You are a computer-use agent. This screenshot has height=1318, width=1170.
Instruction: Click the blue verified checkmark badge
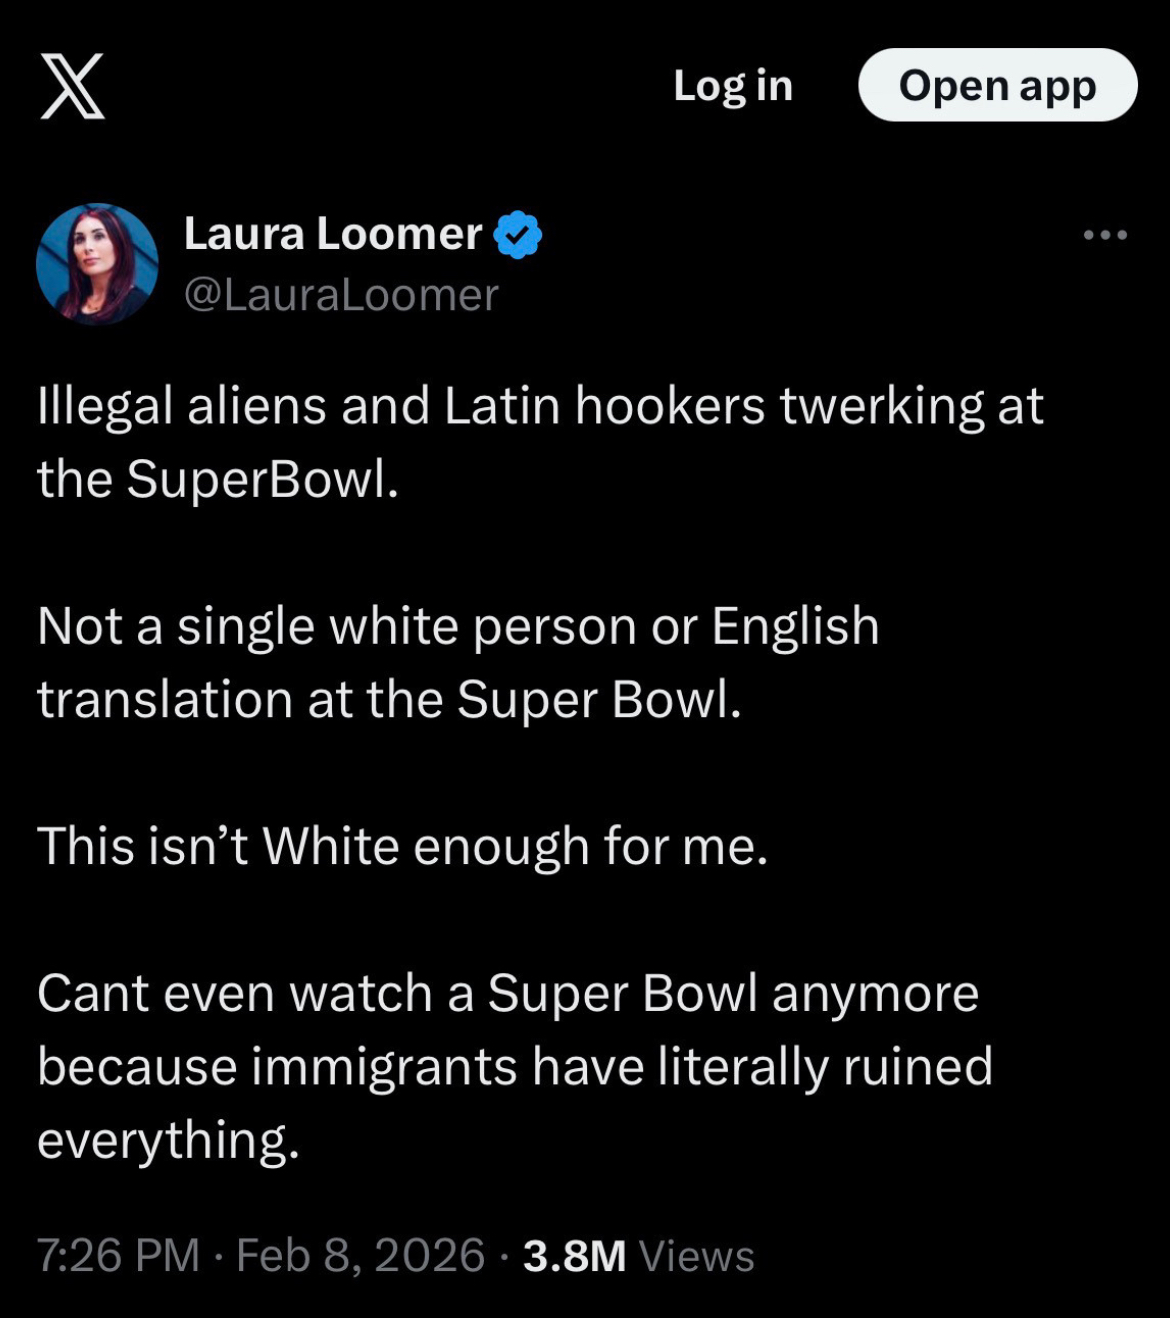[x=518, y=235]
